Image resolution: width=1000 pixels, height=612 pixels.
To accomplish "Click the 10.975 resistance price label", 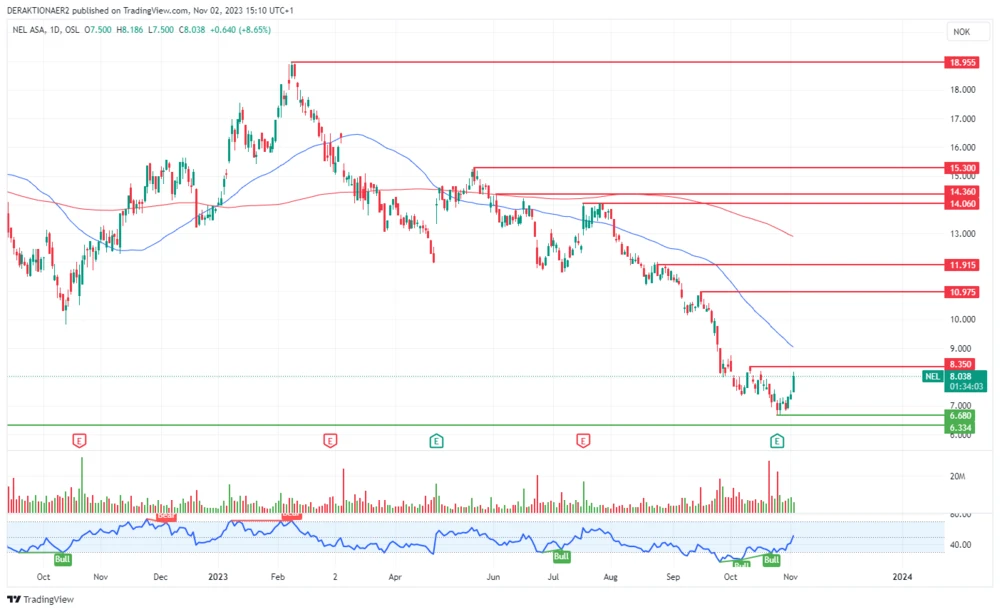I will [x=963, y=292].
